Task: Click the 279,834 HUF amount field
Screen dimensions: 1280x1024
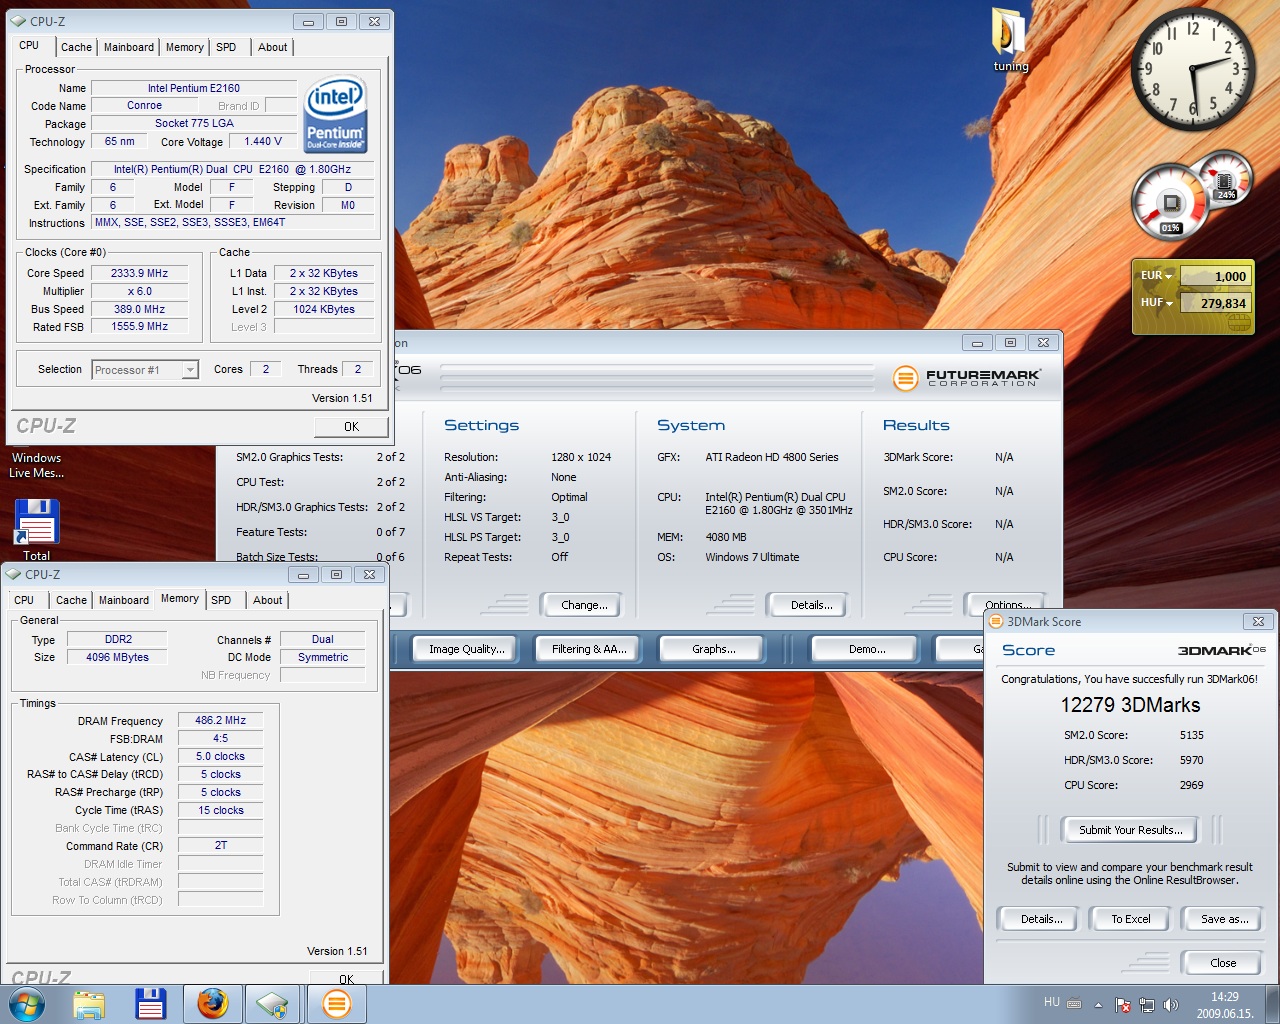Action: 1214,303
